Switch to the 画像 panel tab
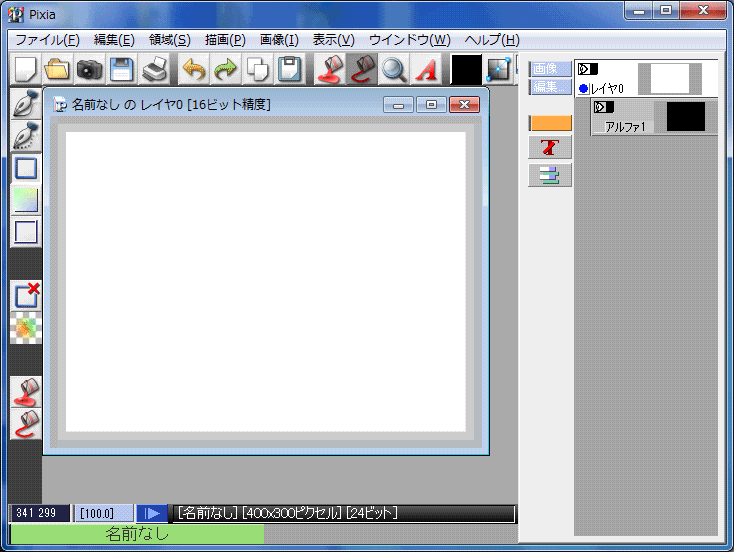This screenshot has width=734, height=552. [550, 69]
